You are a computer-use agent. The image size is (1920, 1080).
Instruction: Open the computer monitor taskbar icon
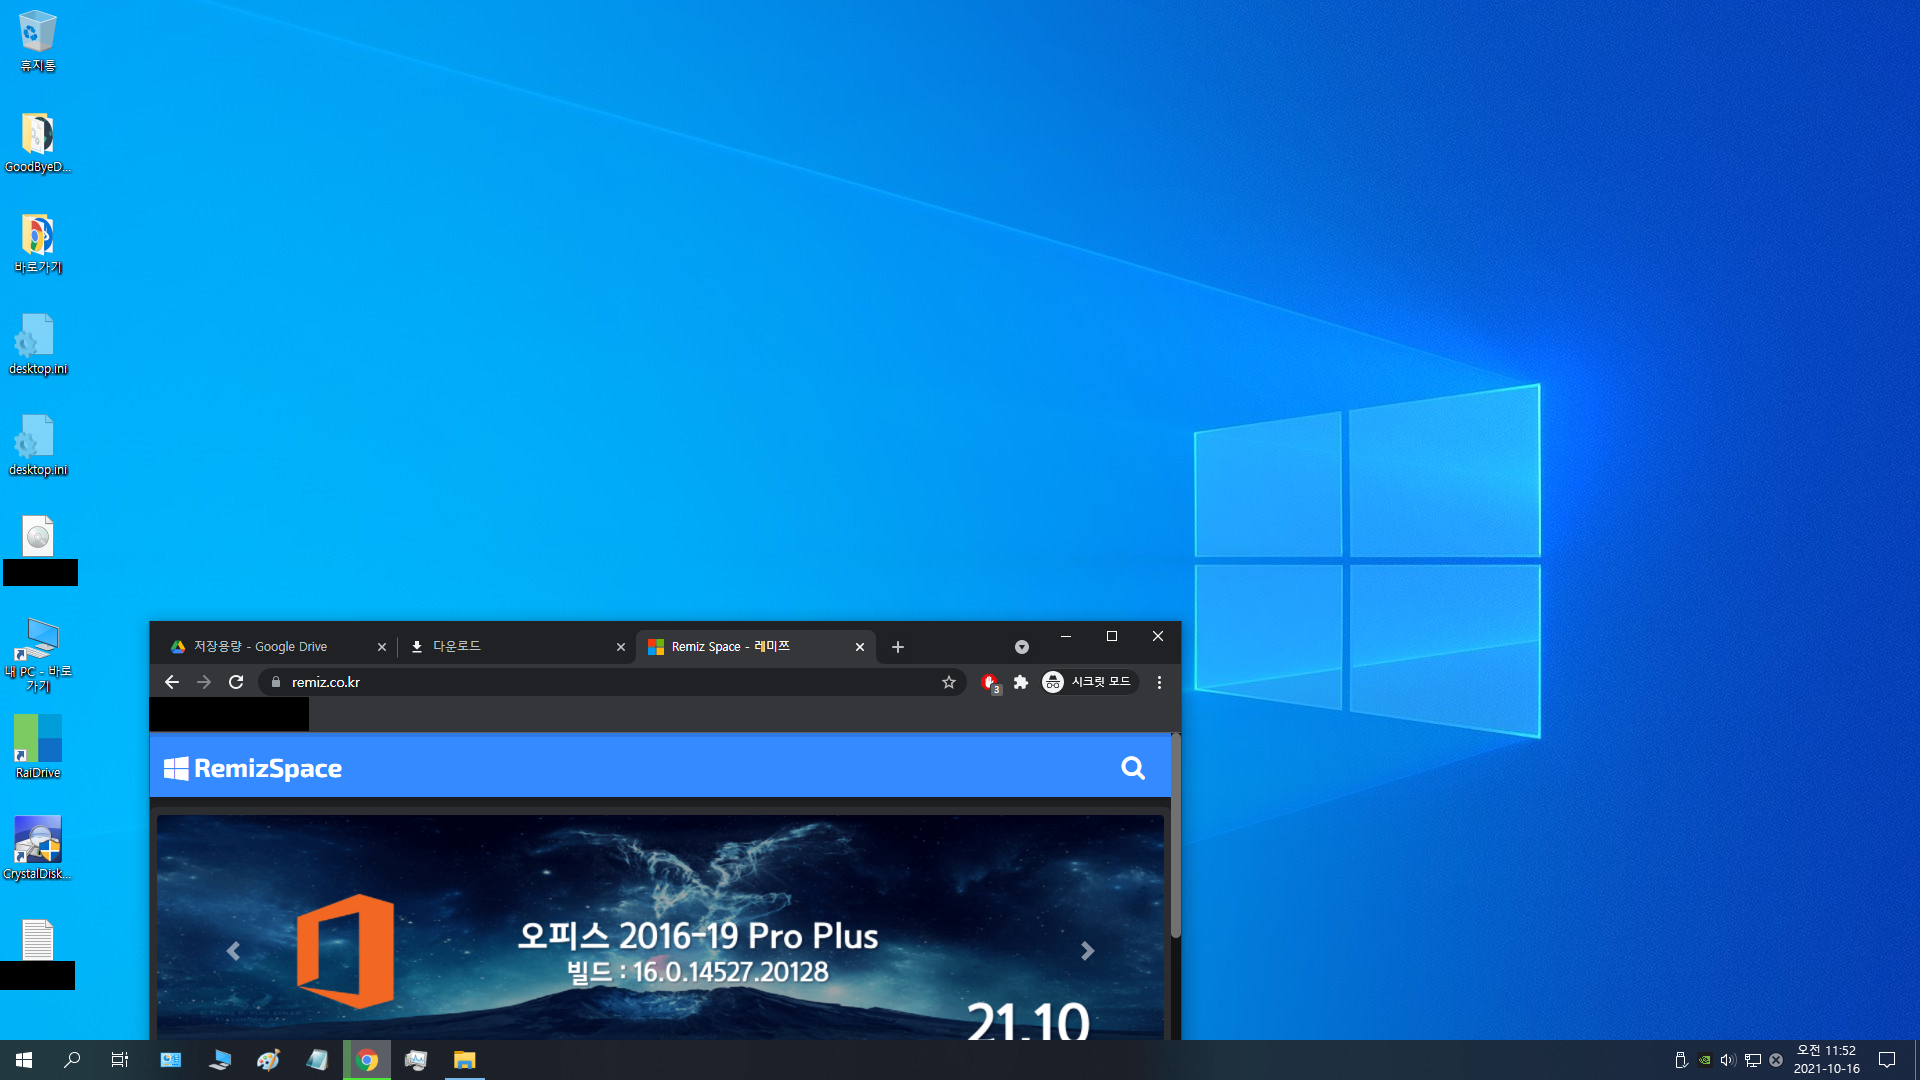(x=220, y=1060)
